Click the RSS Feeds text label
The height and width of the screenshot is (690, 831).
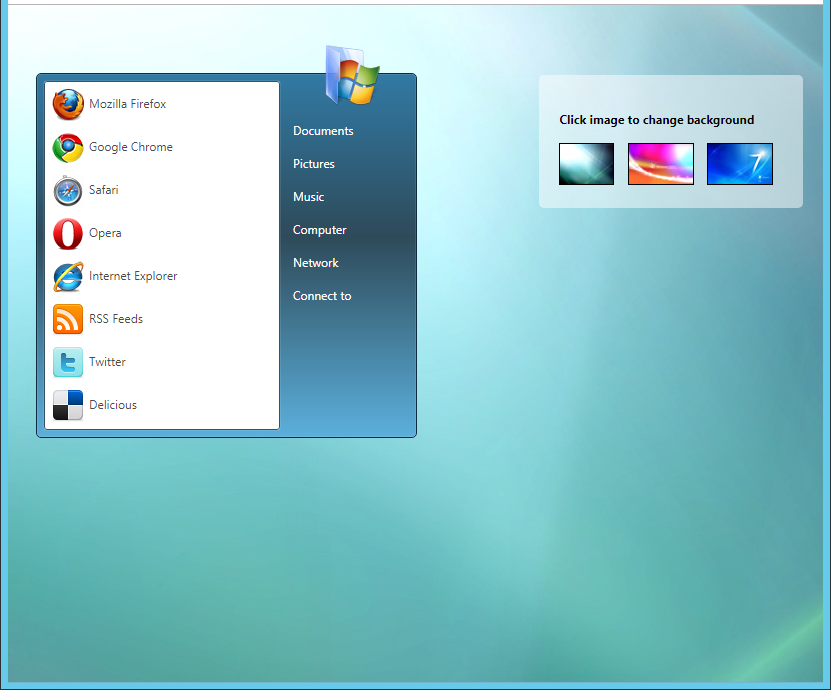(116, 319)
